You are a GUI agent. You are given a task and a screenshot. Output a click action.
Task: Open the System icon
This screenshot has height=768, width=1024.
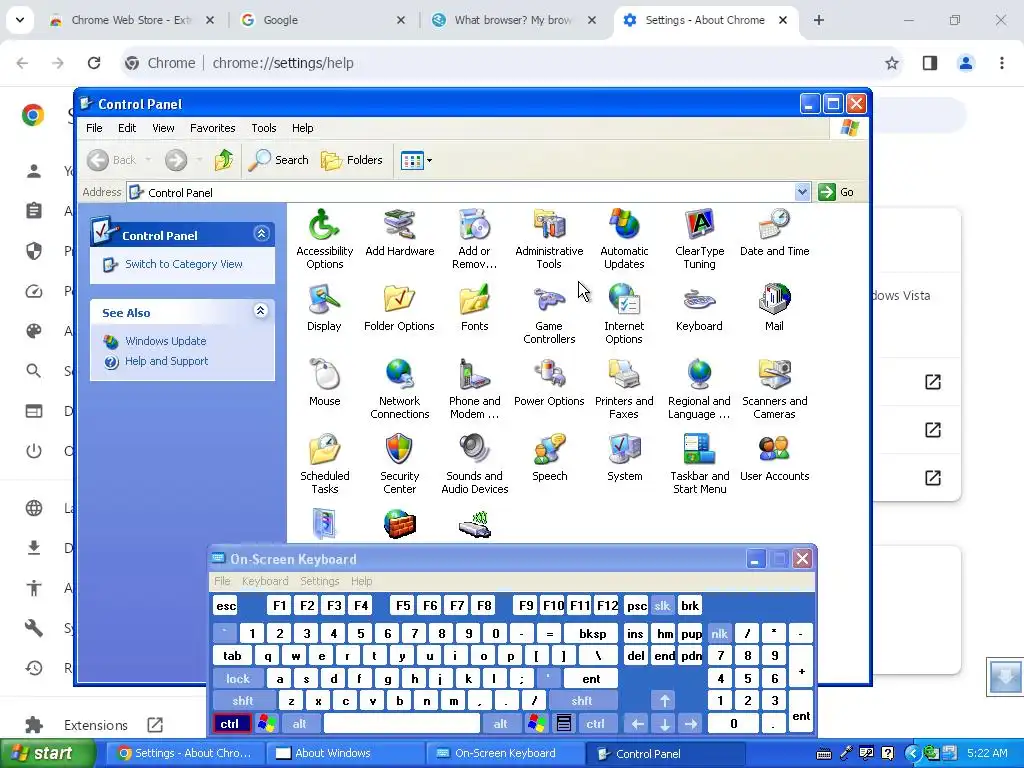pos(624,458)
